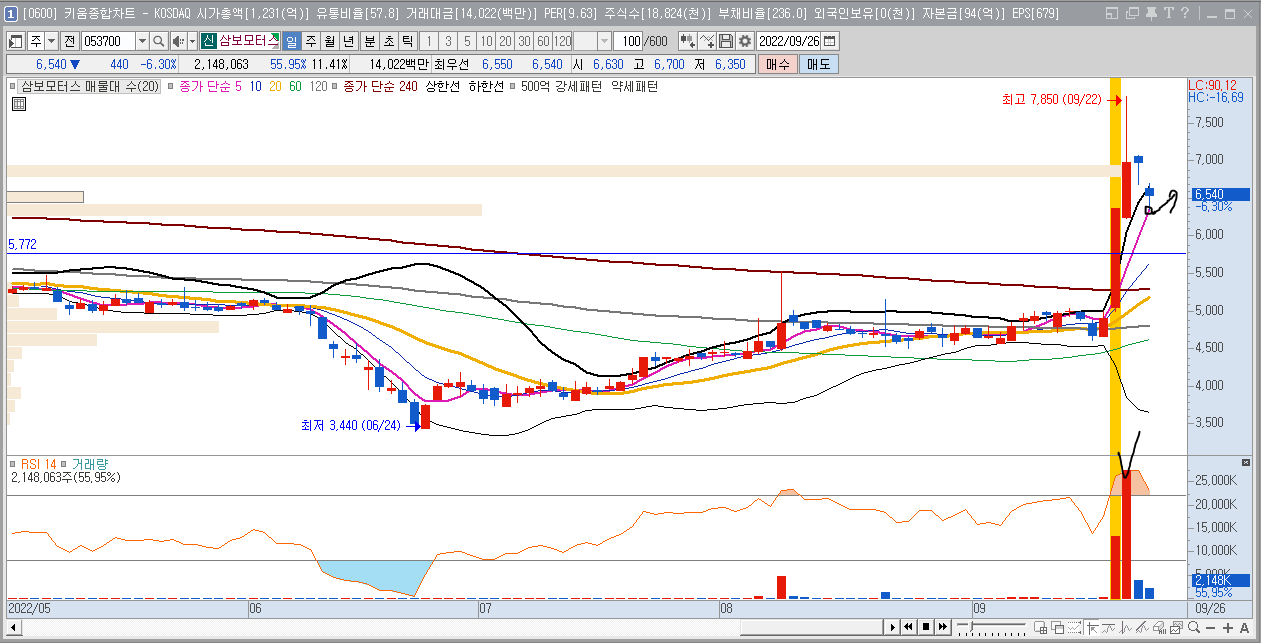Zoom in with the plus icon

[1228, 628]
